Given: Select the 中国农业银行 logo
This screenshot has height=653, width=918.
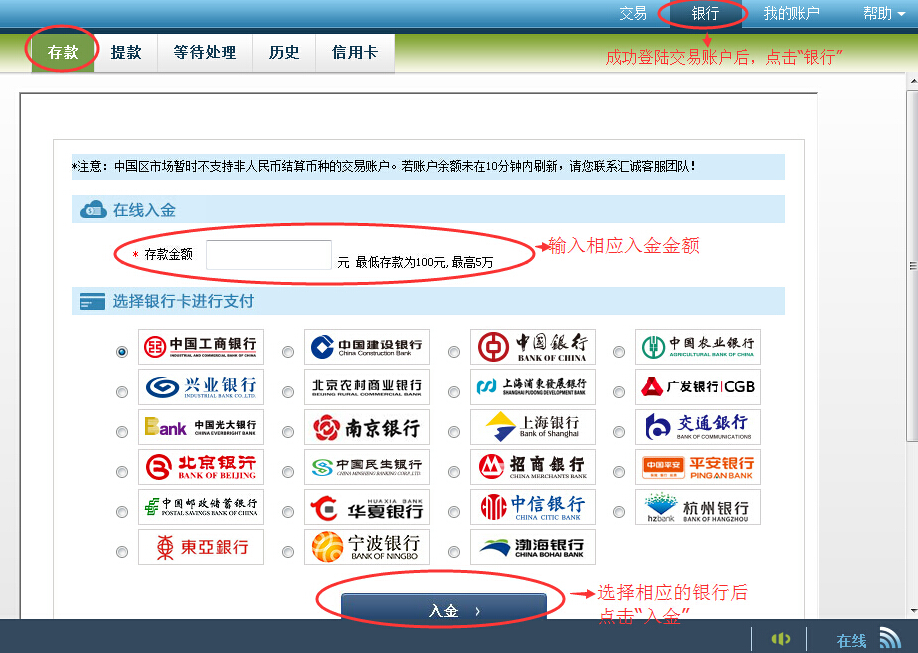Looking at the screenshot, I should point(698,347).
